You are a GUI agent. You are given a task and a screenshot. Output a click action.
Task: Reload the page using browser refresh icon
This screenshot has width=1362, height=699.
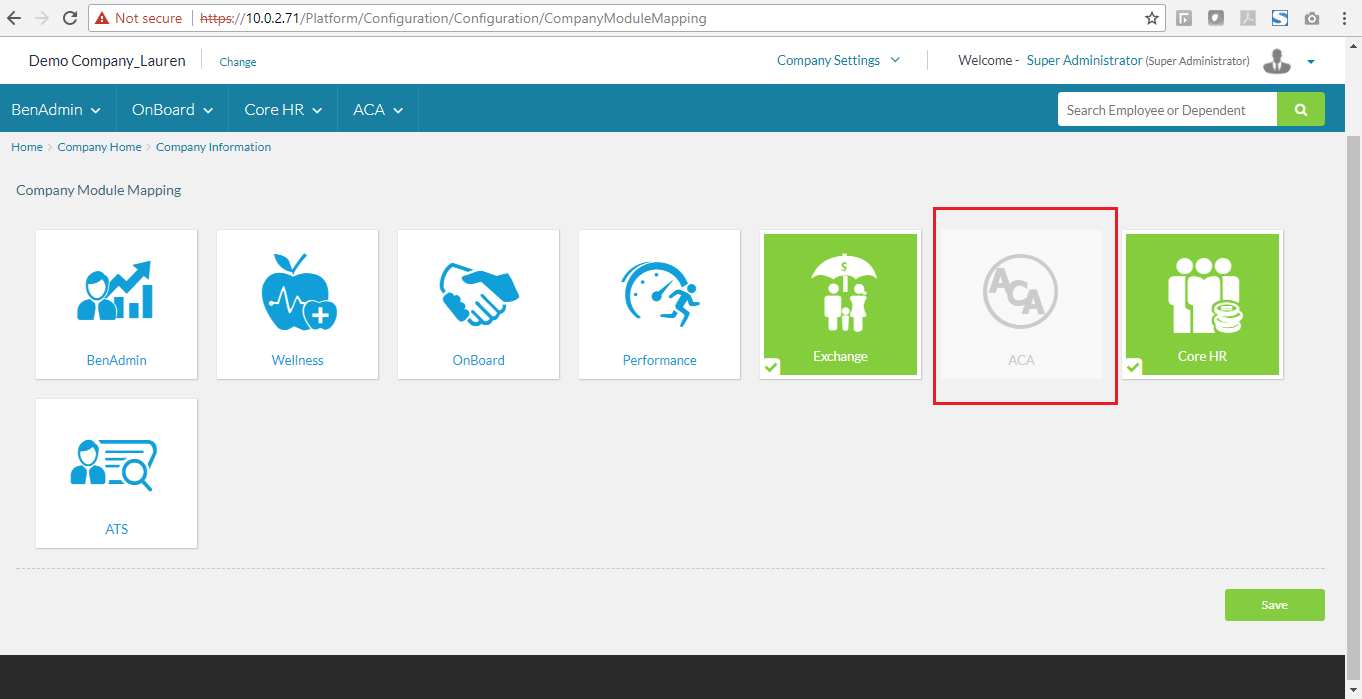(x=70, y=18)
